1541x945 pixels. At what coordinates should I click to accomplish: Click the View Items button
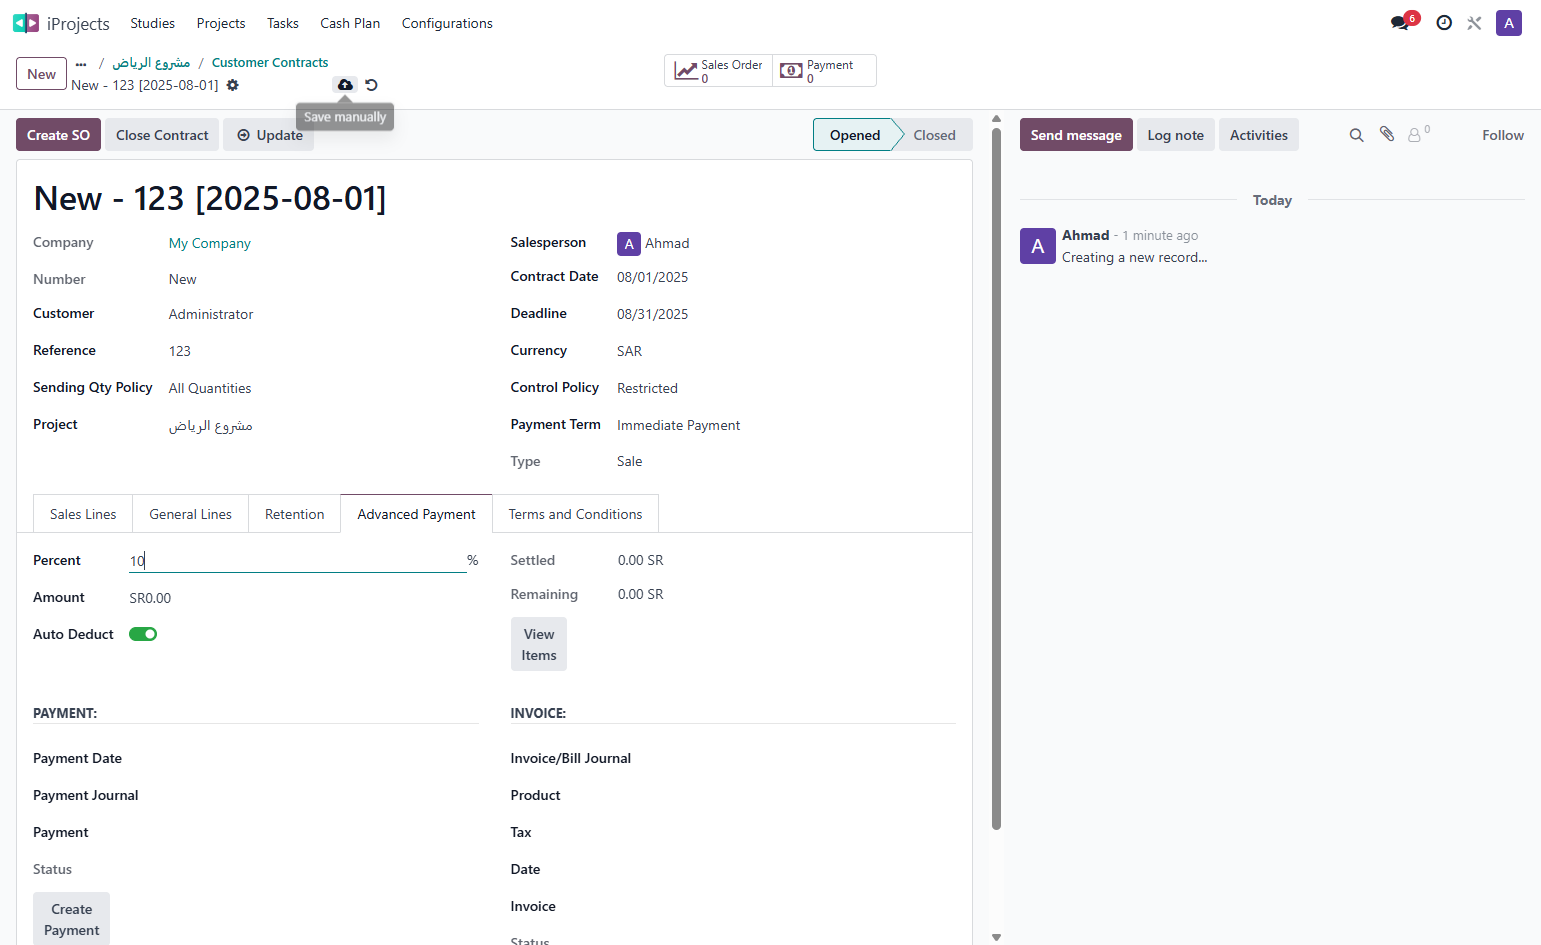coord(539,644)
